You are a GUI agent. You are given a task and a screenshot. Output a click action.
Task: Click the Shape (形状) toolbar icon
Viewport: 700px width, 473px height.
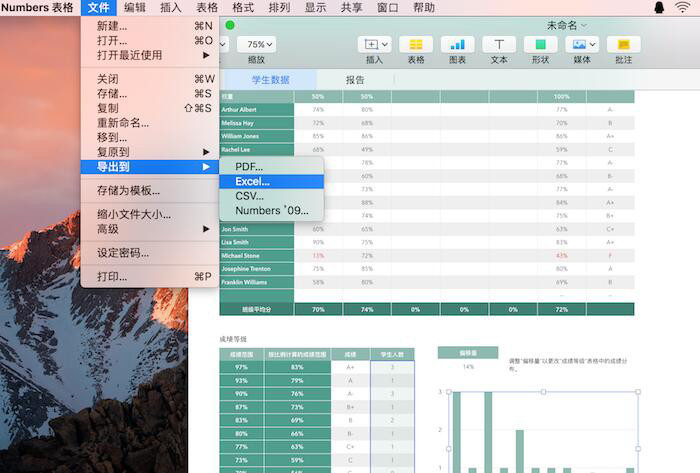pos(540,44)
